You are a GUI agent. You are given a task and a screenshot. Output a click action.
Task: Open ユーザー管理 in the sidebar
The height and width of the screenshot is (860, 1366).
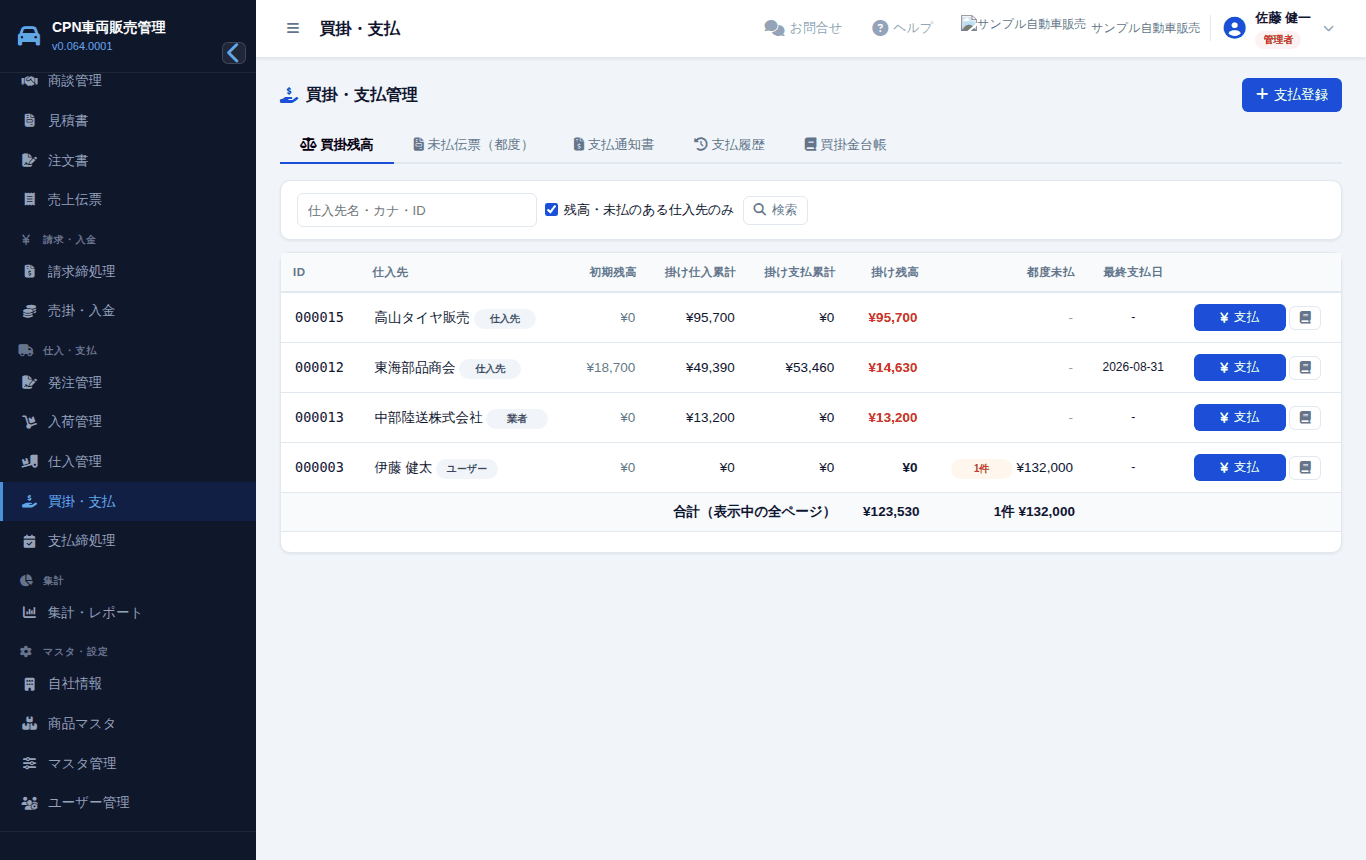click(128, 802)
